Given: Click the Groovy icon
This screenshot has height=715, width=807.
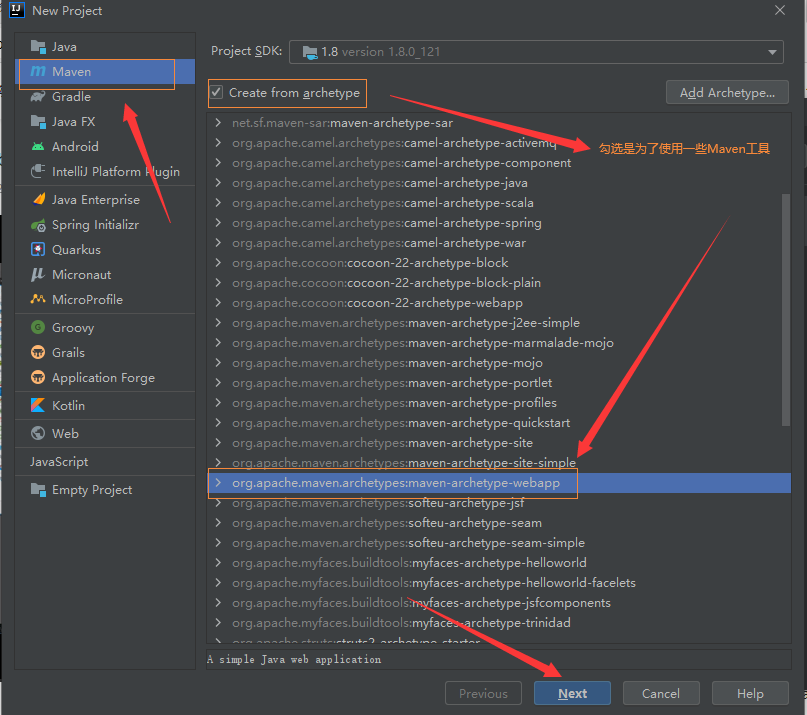Looking at the screenshot, I should click(38, 327).
